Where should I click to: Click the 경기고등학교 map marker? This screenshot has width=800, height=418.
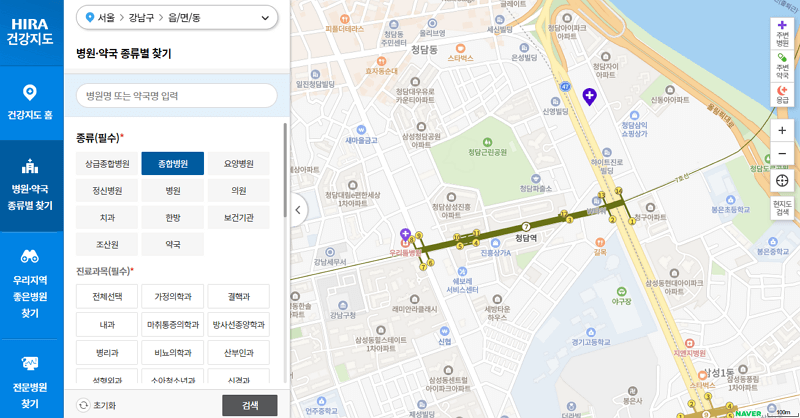(591, 332)
